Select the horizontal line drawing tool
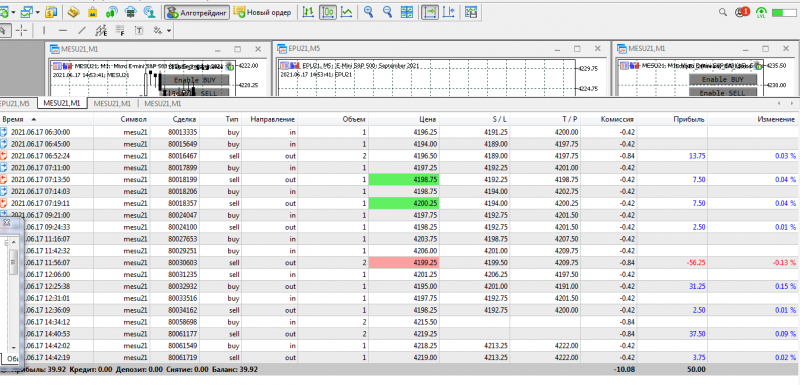The height and width of the screenshot is (385, 800). [63, 31]
